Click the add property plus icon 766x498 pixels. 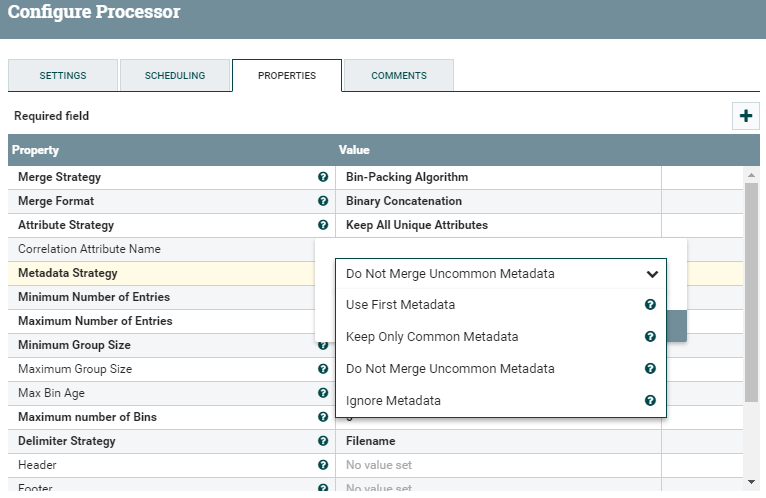745,116
